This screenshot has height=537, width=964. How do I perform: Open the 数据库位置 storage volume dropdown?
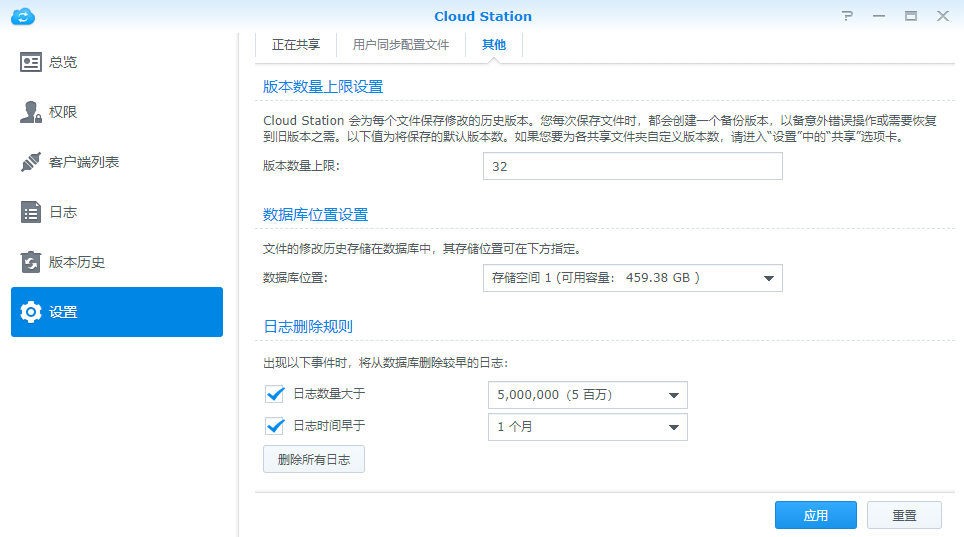tap(633, 278)
